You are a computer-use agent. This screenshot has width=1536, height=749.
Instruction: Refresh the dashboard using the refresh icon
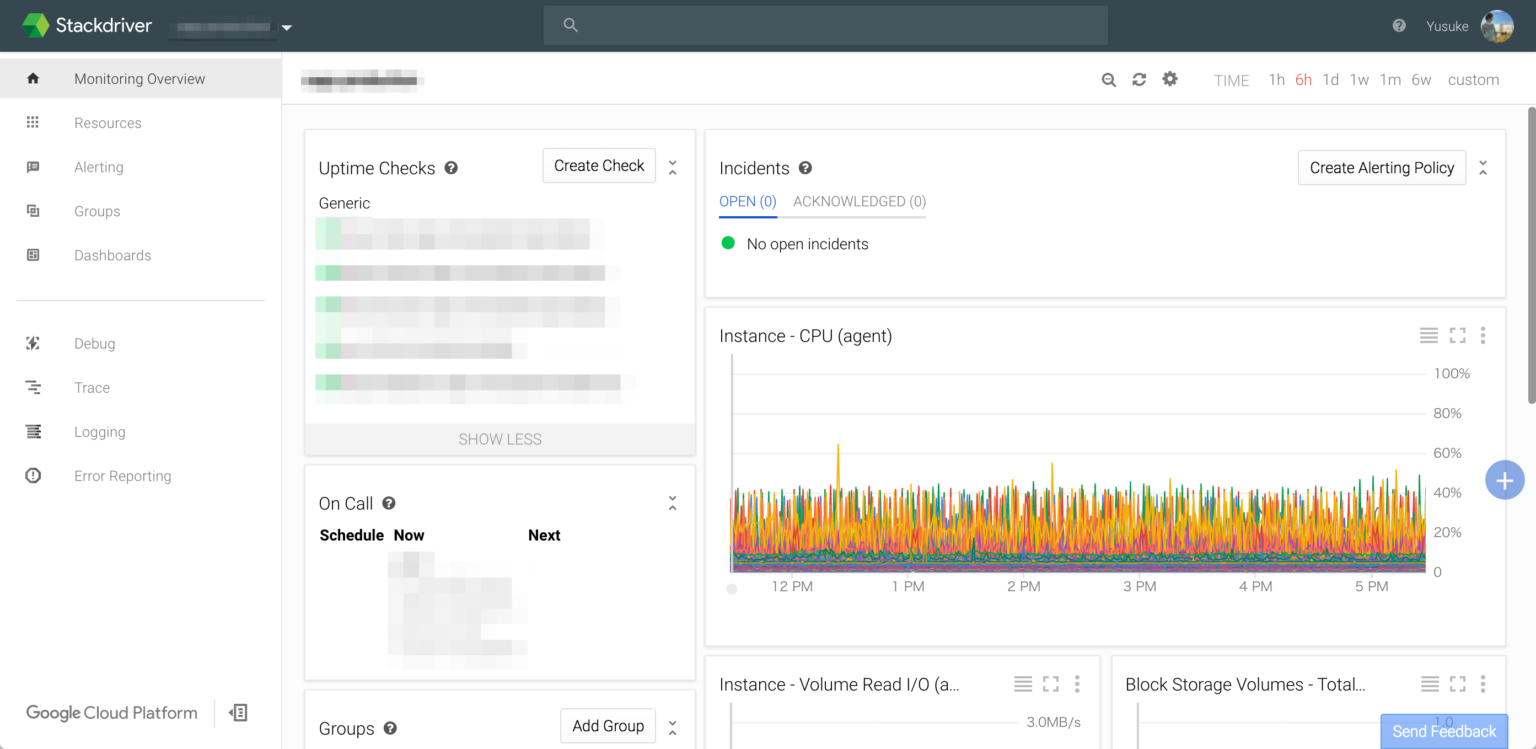click(1139, 79)
